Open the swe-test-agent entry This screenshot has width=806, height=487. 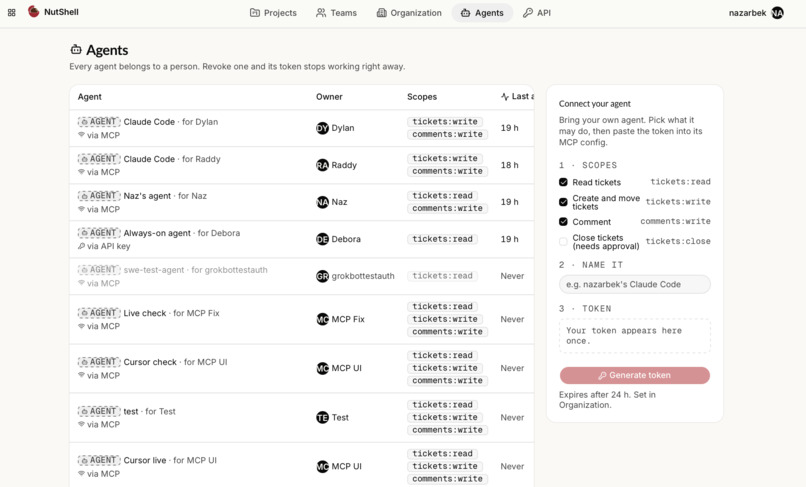click(x=195, y=270)
